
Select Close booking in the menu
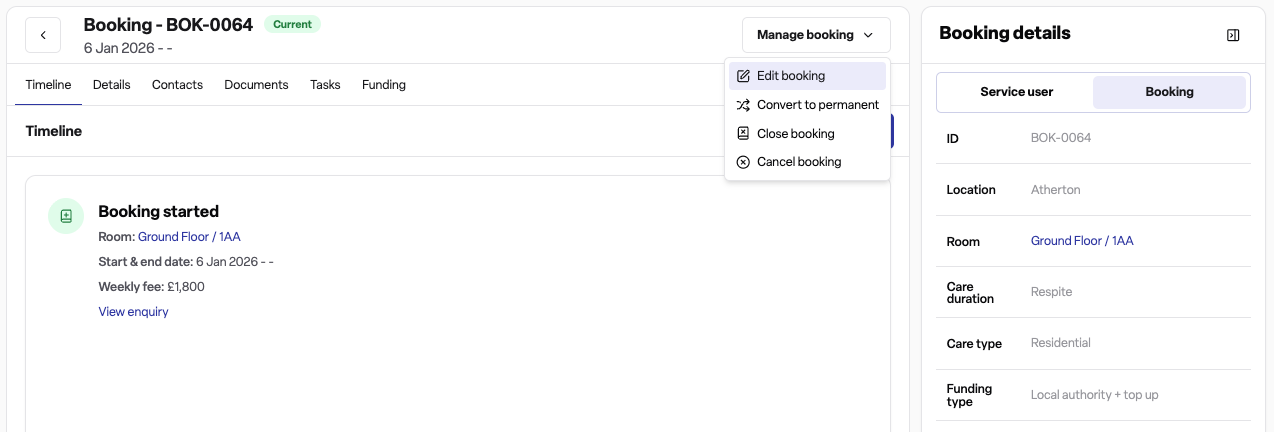[807, 133]
